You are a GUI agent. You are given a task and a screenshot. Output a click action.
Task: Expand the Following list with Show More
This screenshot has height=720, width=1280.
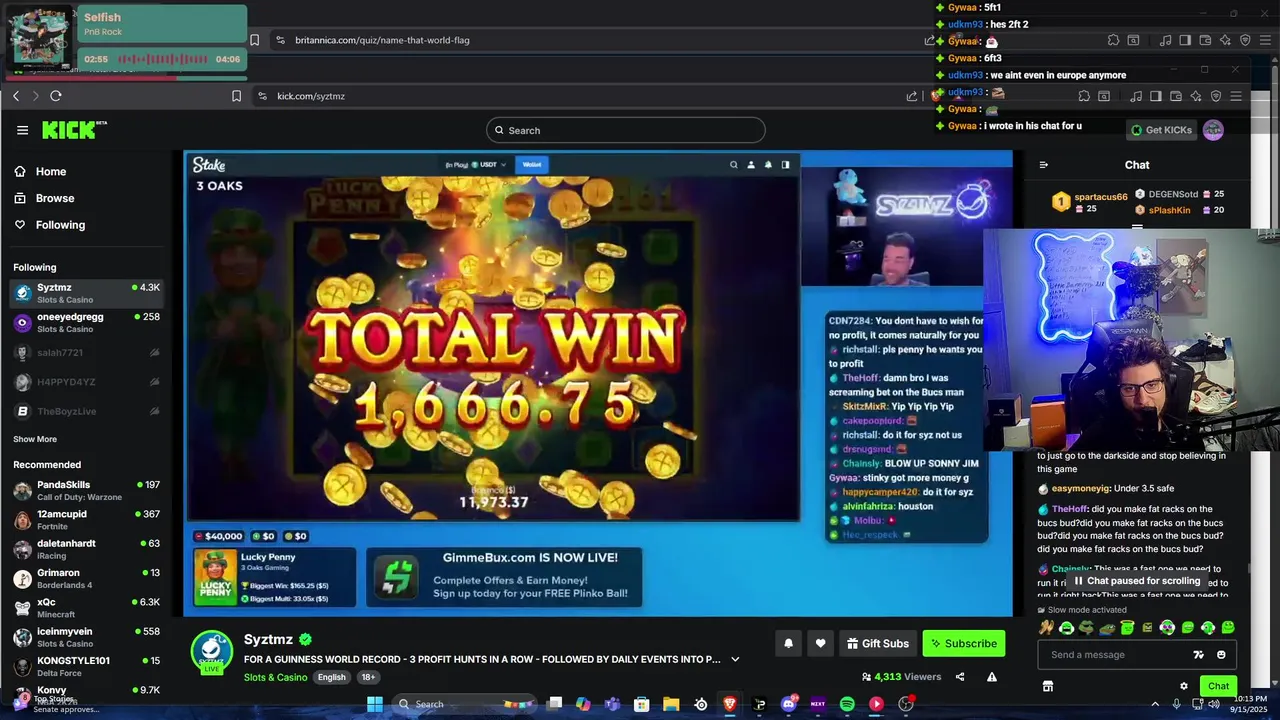(x=35, y=439)
